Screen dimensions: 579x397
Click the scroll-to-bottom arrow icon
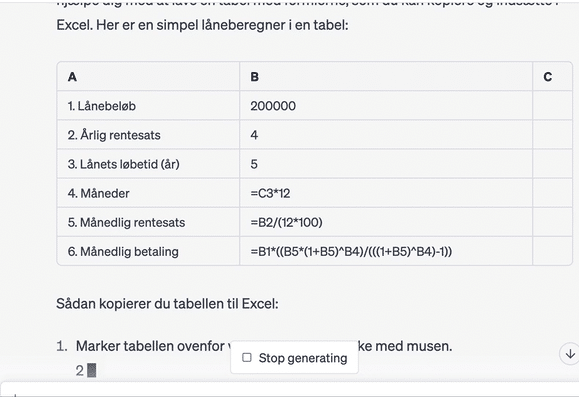[570, 354]
